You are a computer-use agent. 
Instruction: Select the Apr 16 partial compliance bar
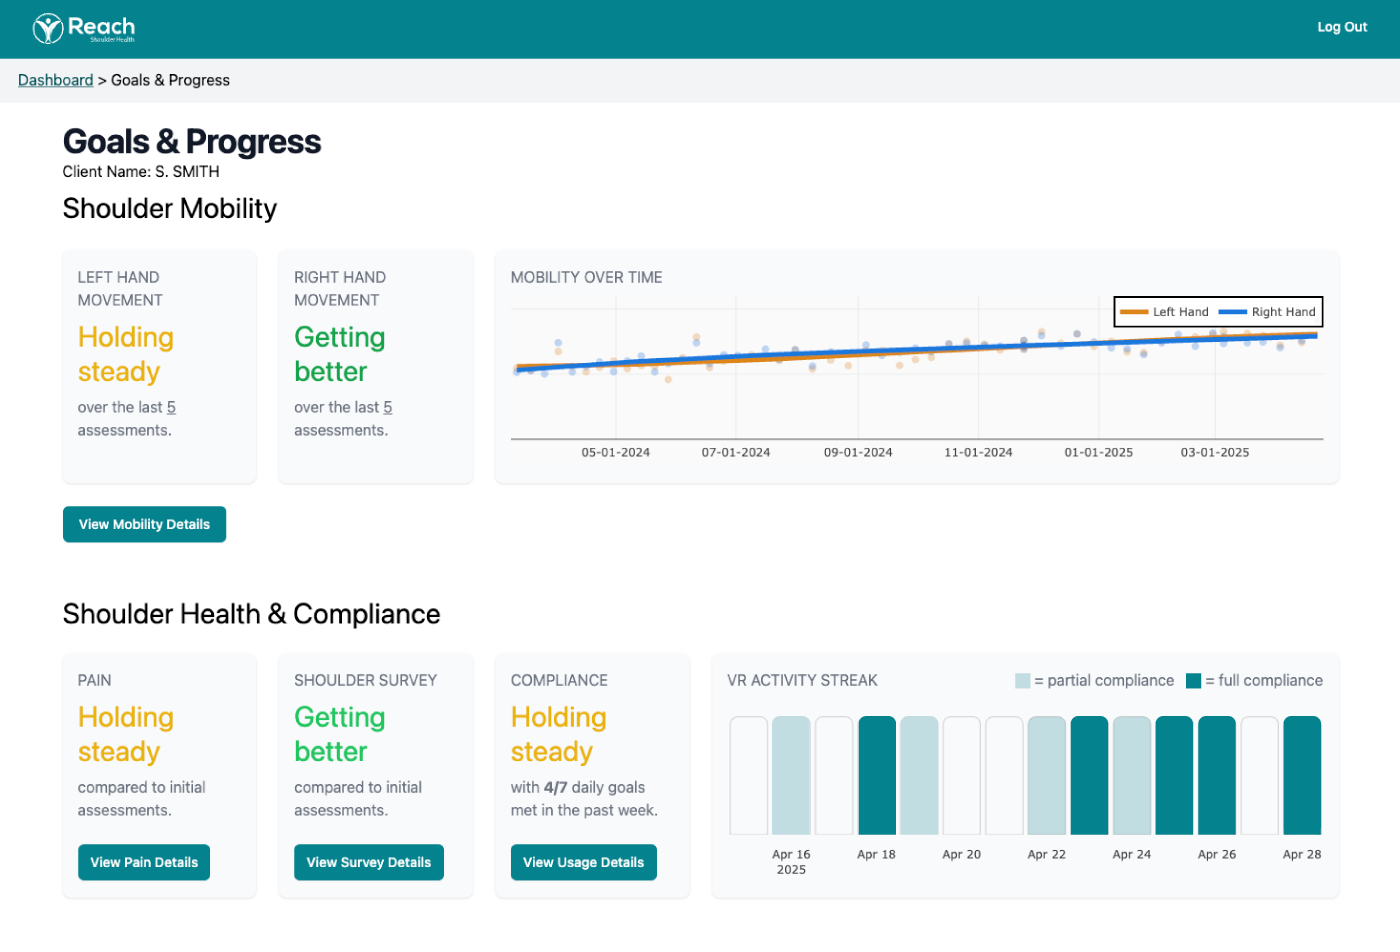pyautogui.click(x=791, y=775)
